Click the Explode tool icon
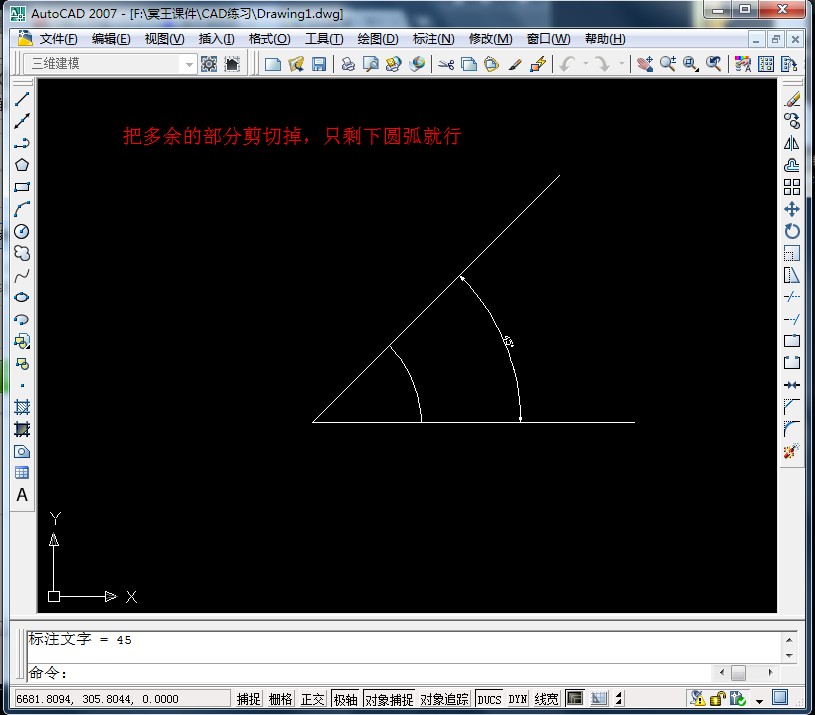The image size is (815, 715). 792,451
